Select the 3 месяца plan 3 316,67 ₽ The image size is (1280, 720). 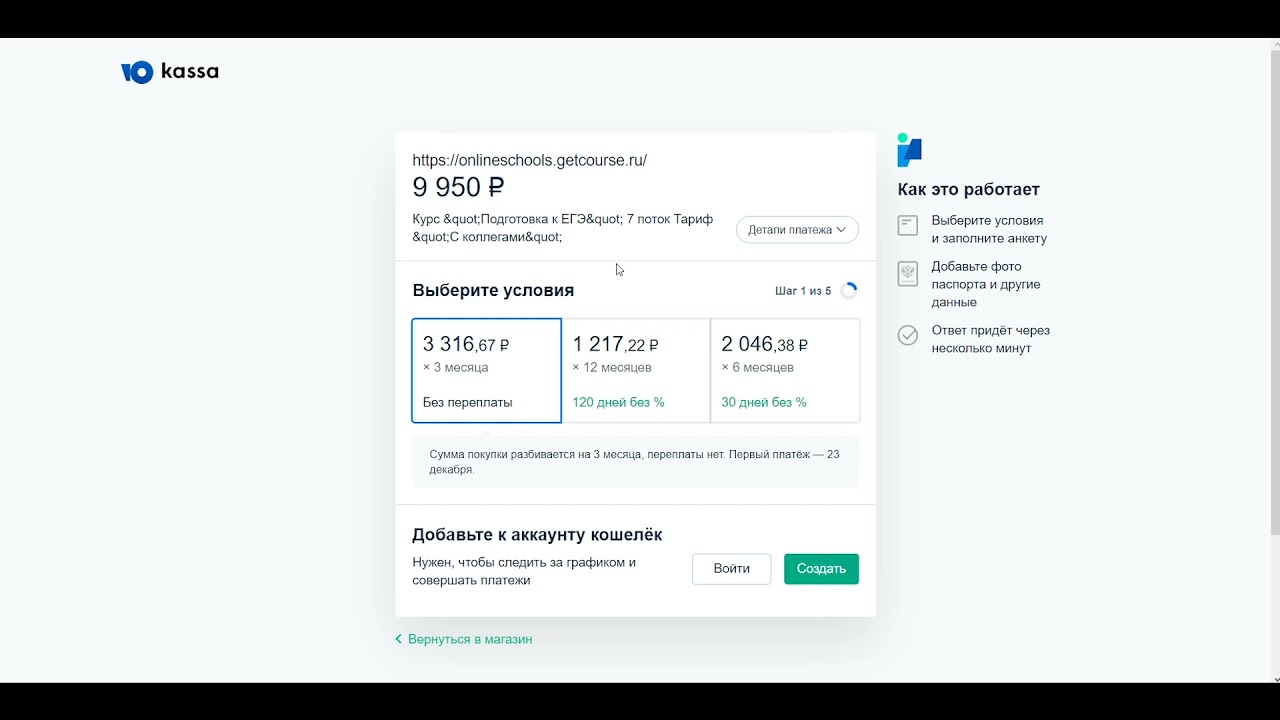coord(486,371)
